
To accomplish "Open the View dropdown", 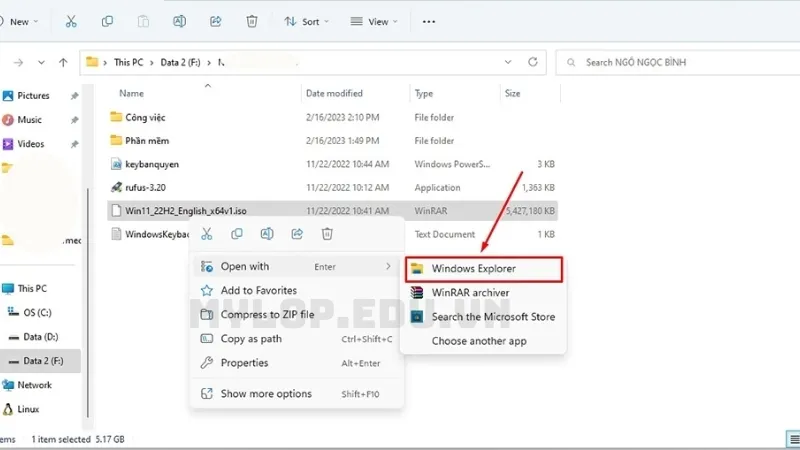I will tap(374, 21).
